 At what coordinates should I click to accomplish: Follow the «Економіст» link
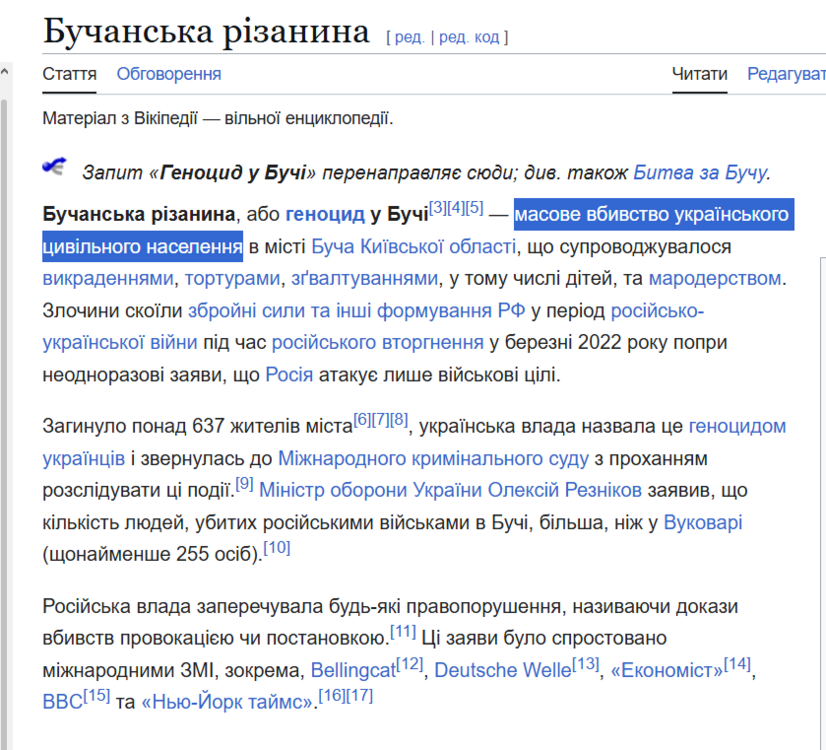click(667, 670)
